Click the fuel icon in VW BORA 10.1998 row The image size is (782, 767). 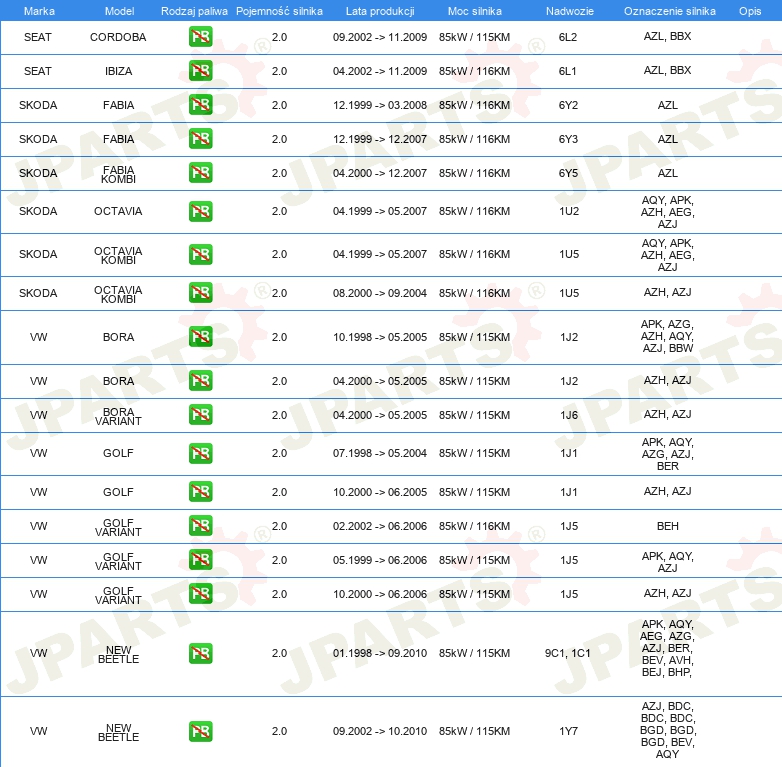pyautogui.click(x=200, y=337)
